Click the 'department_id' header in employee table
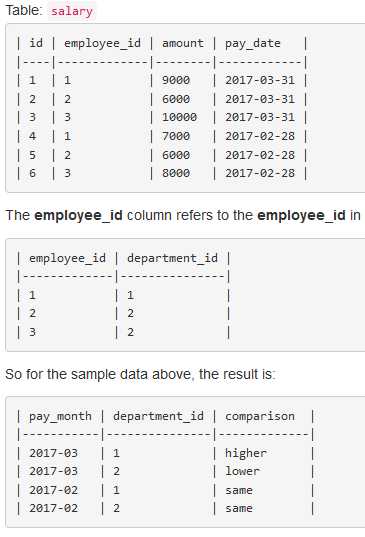365x537 pixels. [173, 258]
